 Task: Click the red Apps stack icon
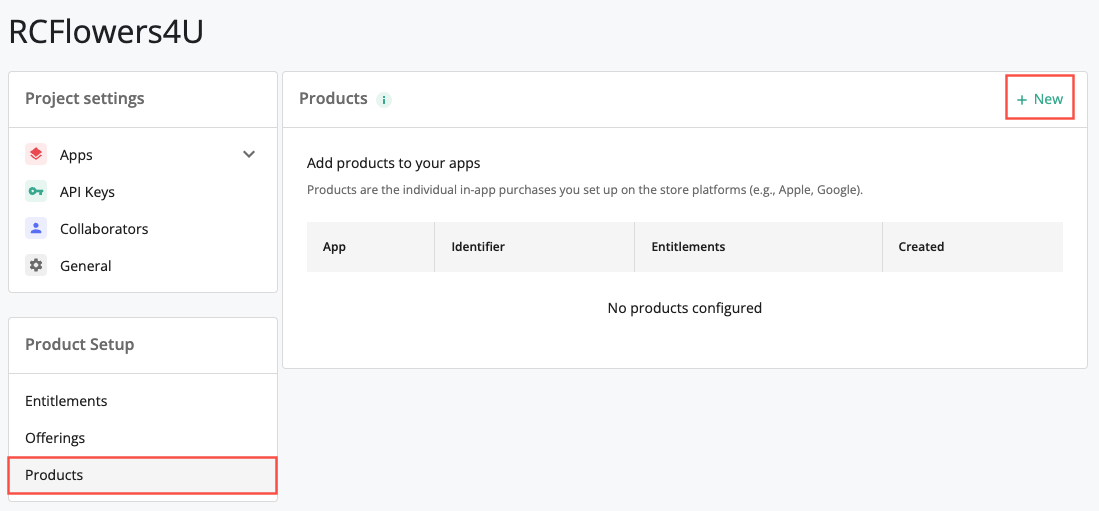click(36, 155)
